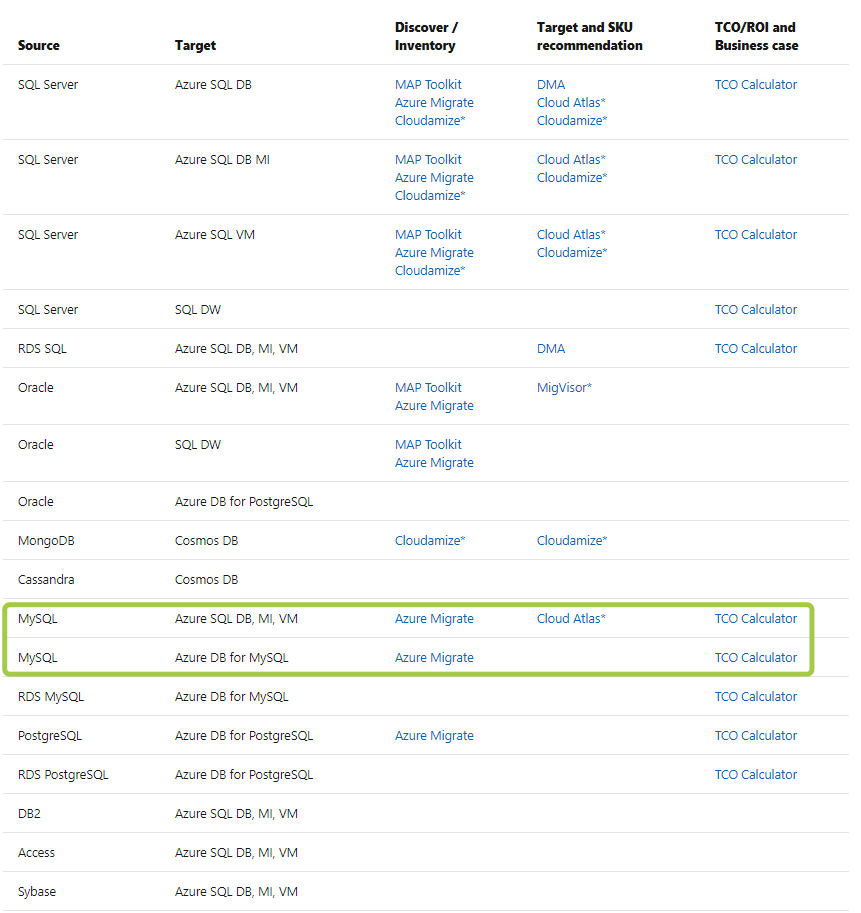The image size is (861, 913).
Task: Select the Target column header
Action: click(x=195, y=45)
